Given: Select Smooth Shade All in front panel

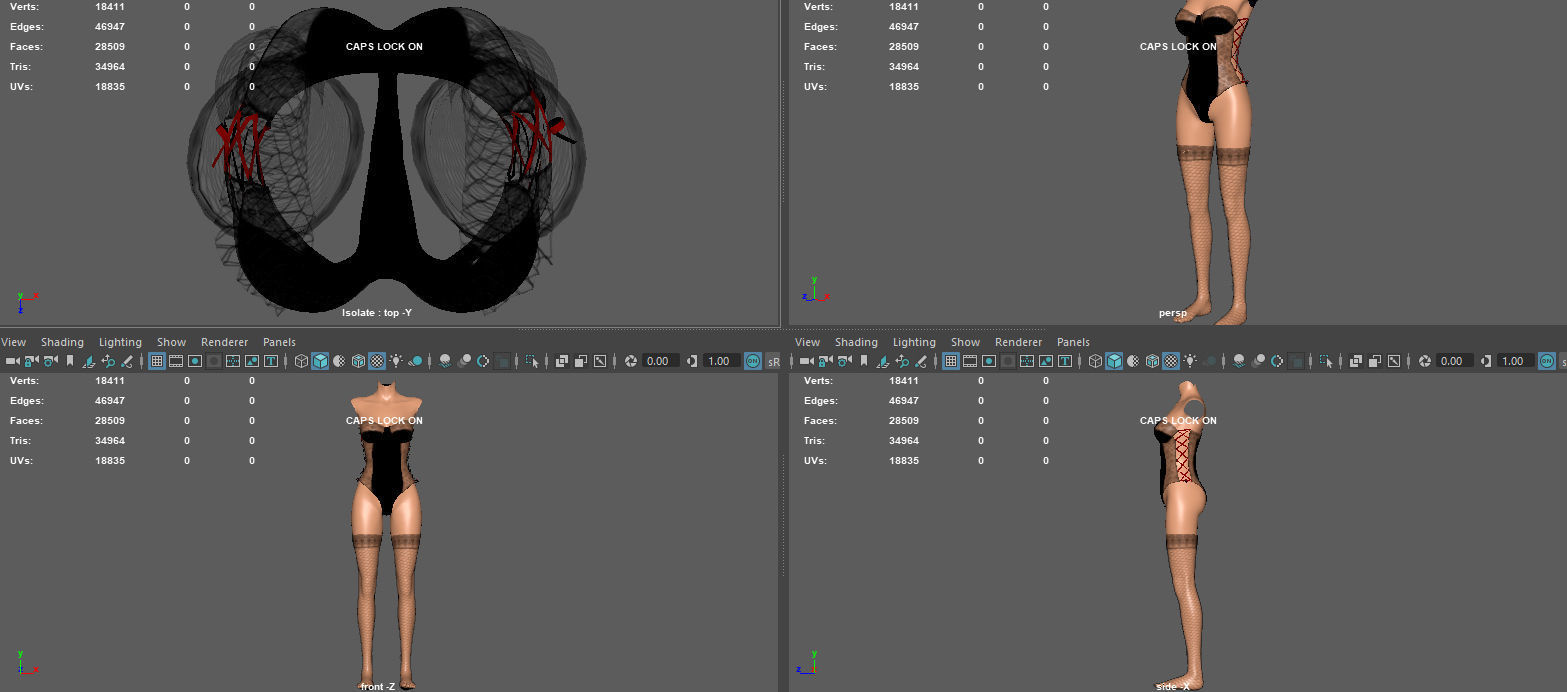Looking at the screenshot, I should point(320,361).
